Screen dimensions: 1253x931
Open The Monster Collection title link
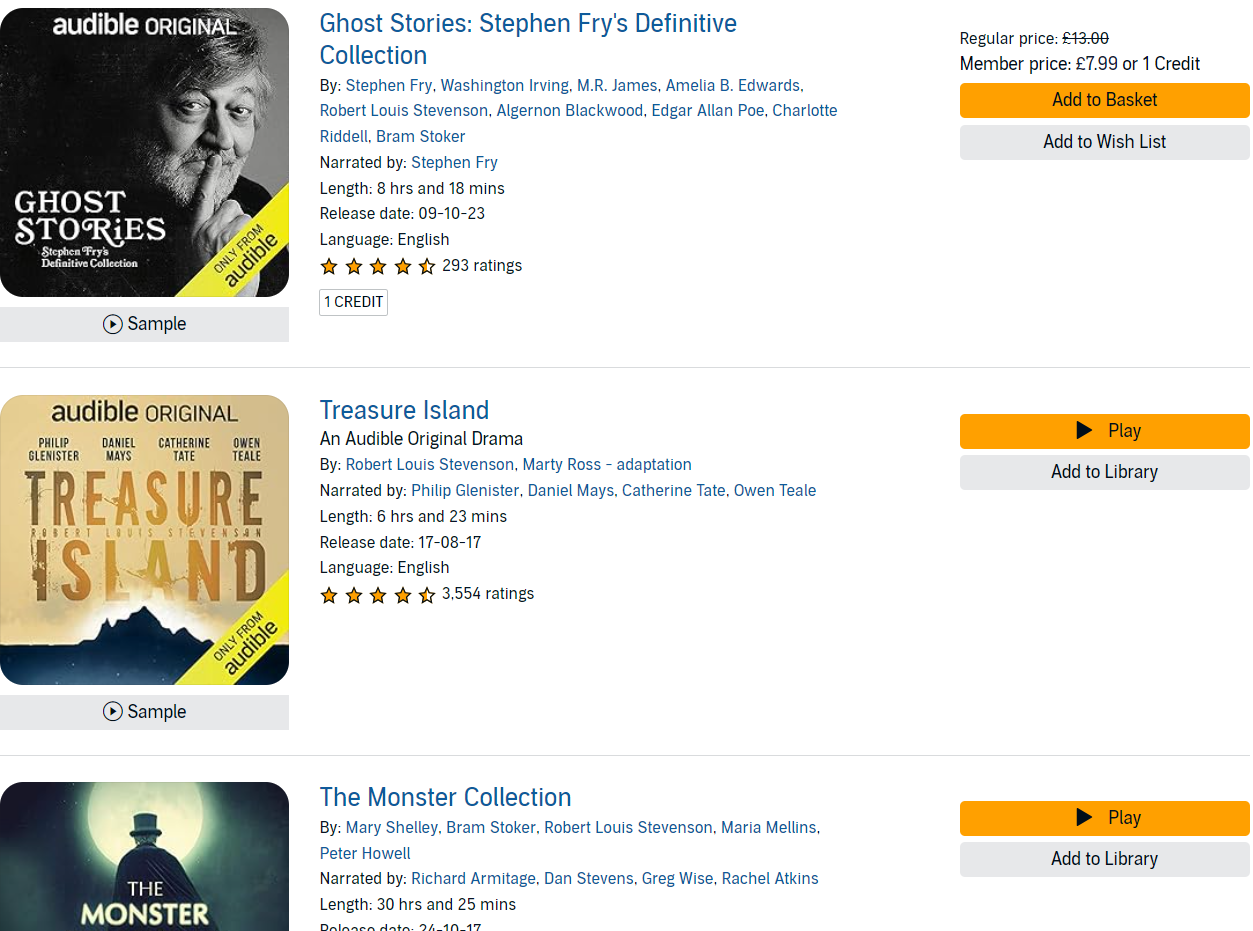coord(445,797)
